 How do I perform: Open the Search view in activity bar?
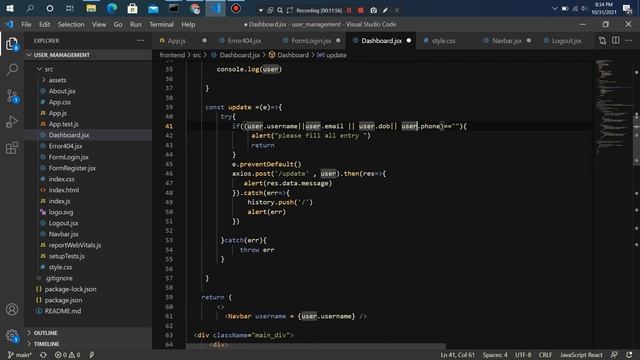pos(12,69)
